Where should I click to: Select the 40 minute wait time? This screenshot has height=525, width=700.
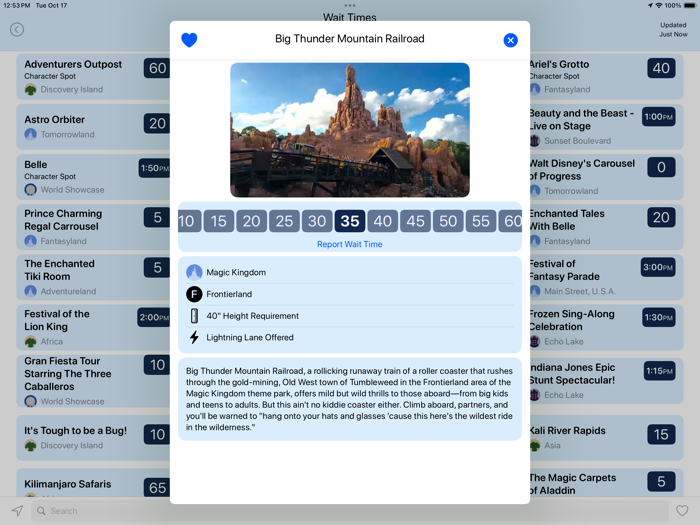coord(383,221)
